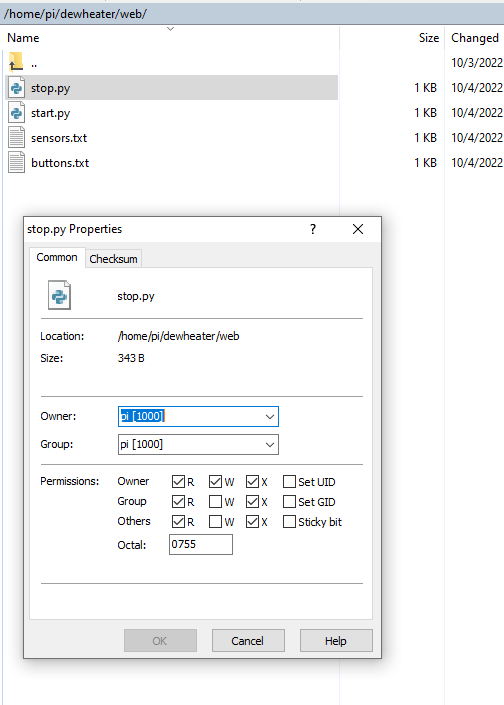Viewport: 504px width, 705px height.
Task: Close the stop.py Properties dialog
Action: (x=358, y=229)
